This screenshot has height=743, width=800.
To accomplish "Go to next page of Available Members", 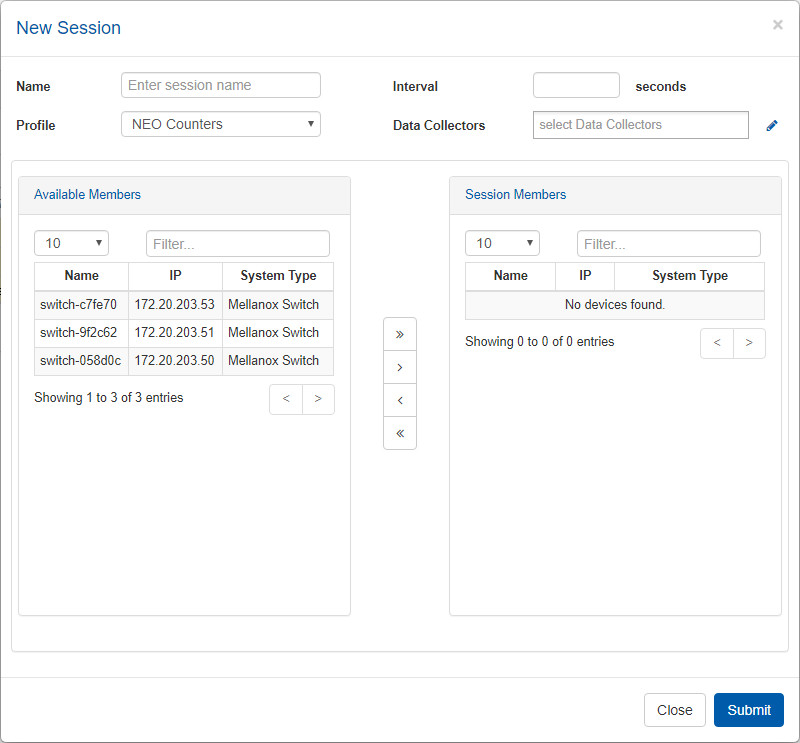I will [x=318, y=399].
